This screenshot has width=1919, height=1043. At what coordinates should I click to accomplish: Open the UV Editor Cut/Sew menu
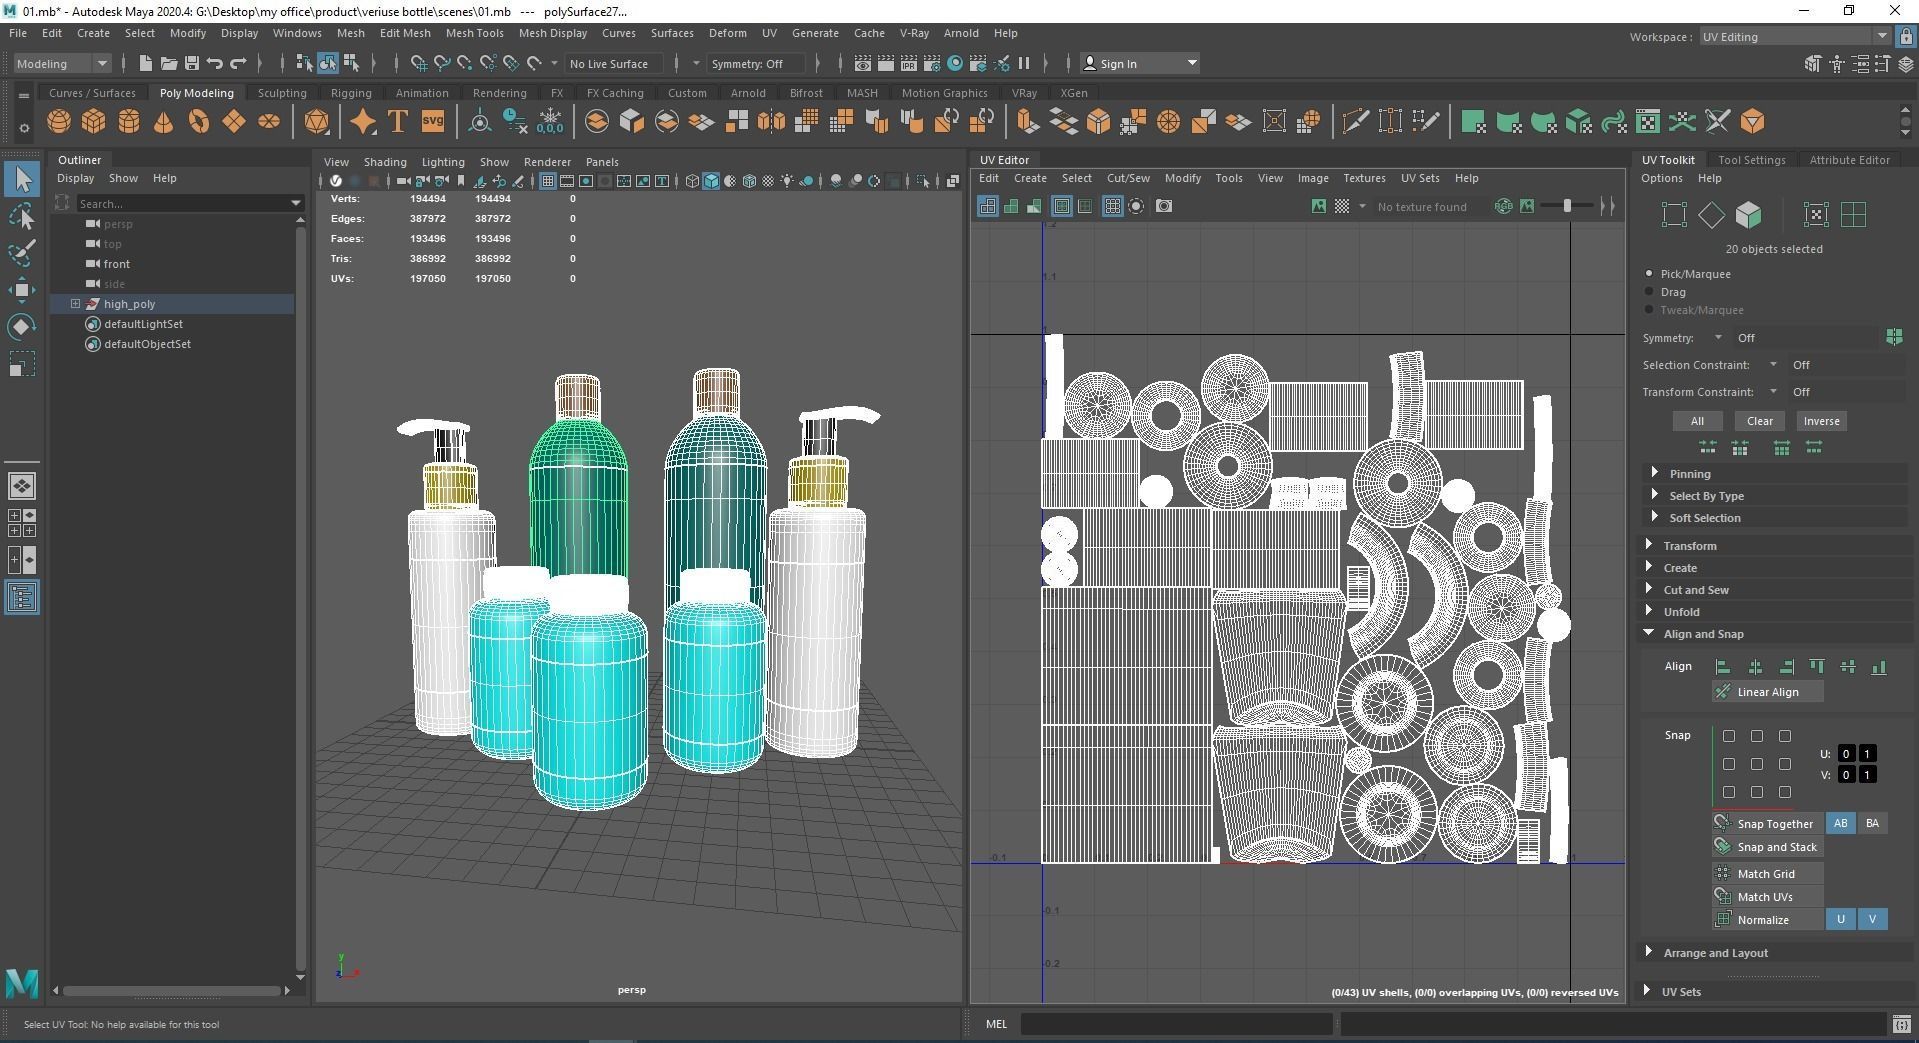click(x=1128, y=178)
